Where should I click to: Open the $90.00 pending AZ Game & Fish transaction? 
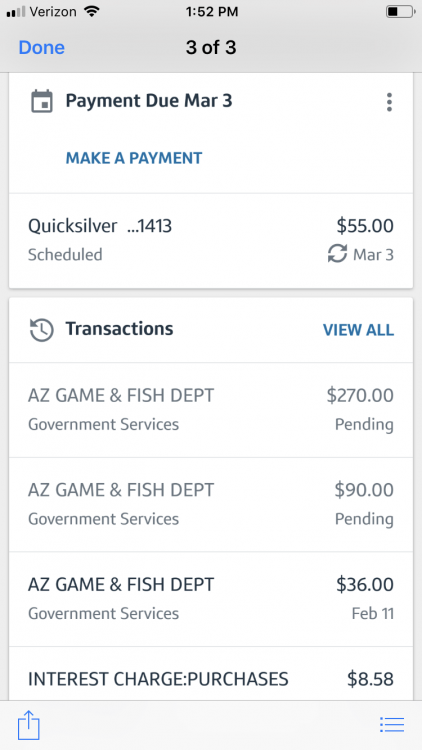[211, 505]
